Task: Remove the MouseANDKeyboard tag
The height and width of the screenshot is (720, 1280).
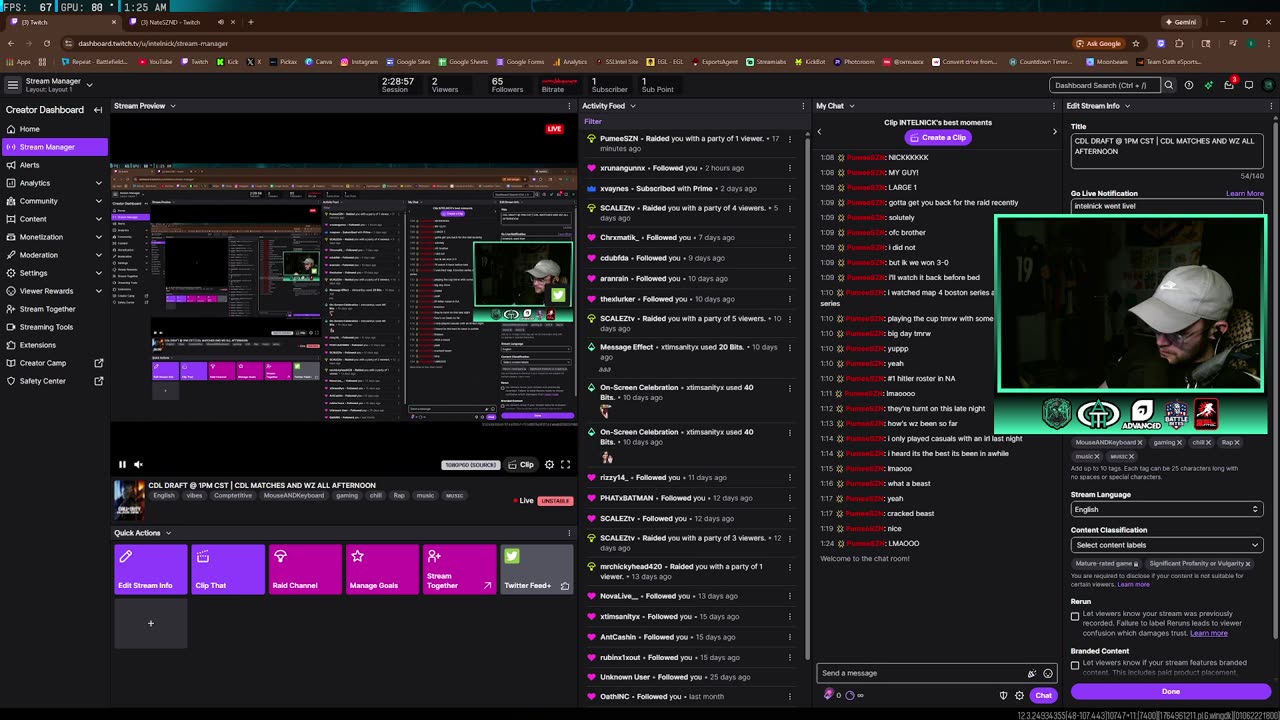Action: pos(1140,442)
